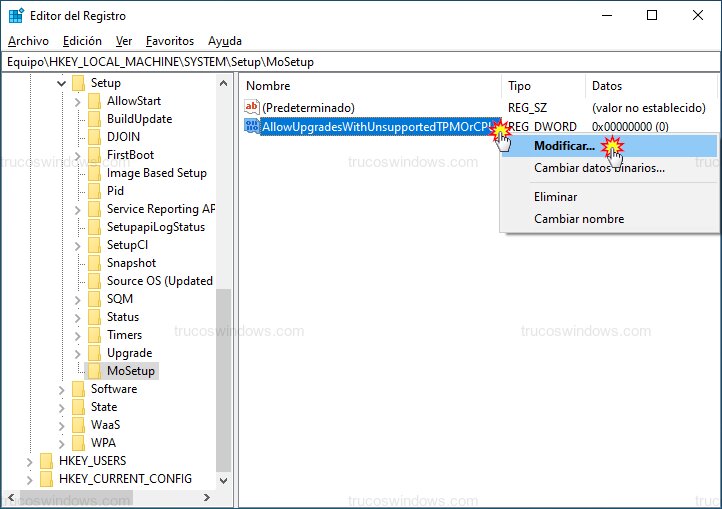Open the Edición menu
Image resolution: width=722 pixels, height=509 pixels.
pyautogui.click(x=82, y=41)
